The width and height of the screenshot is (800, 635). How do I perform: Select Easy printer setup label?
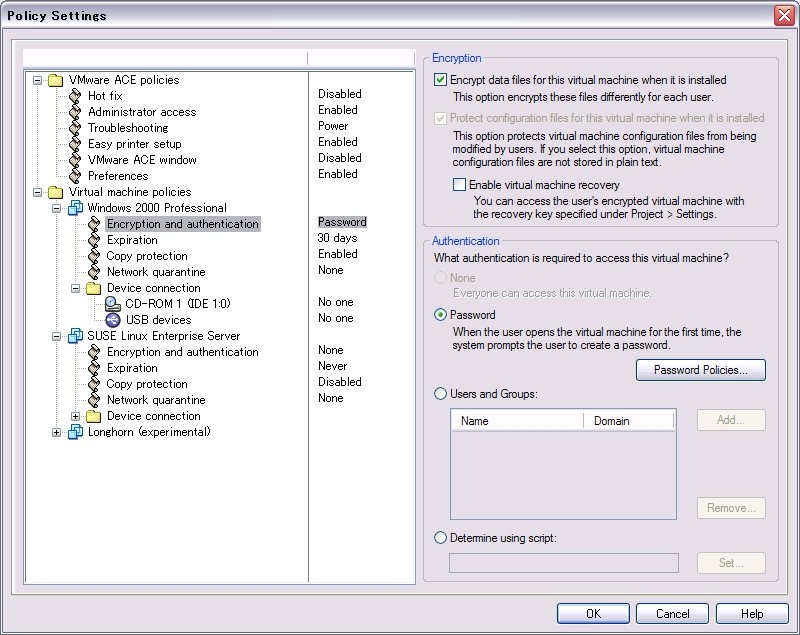tap(135, 144)
